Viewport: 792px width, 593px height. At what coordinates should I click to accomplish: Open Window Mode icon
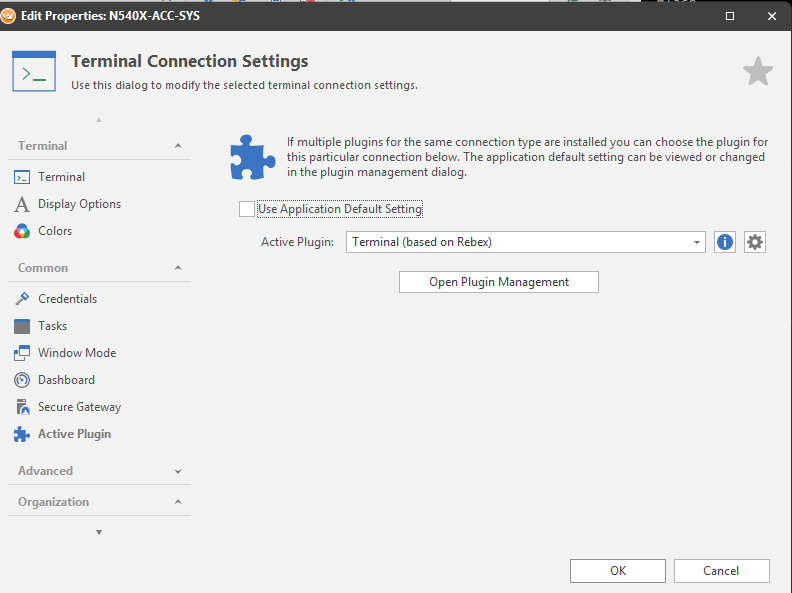pos(21,353)
